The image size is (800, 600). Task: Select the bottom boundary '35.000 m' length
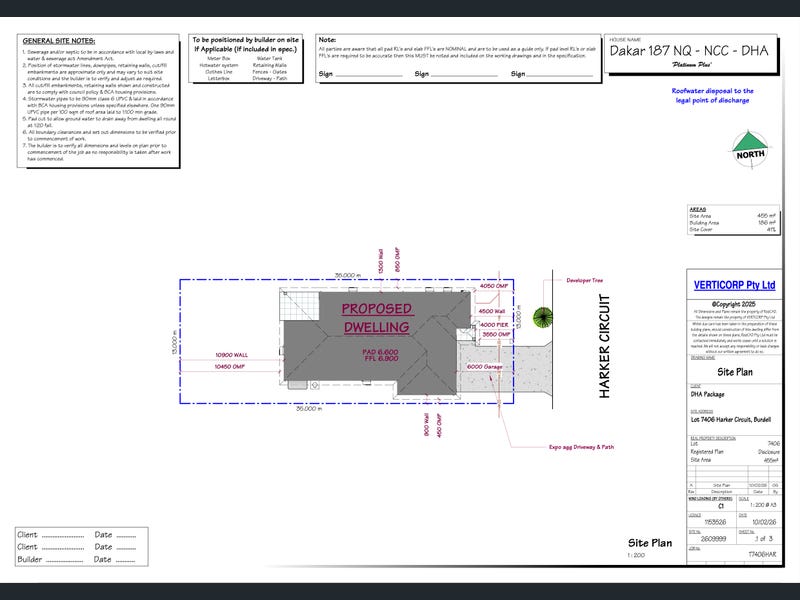[309, 409]
